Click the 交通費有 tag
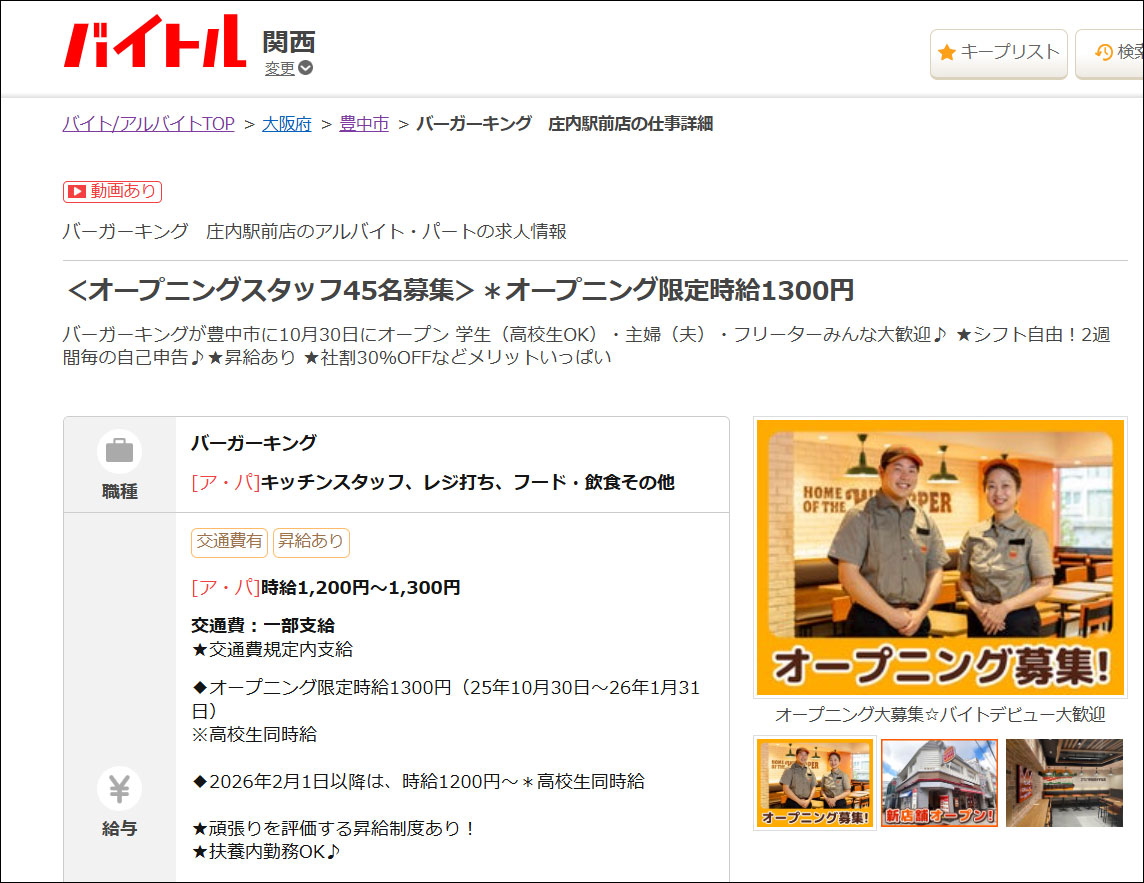 coord(229,541)
